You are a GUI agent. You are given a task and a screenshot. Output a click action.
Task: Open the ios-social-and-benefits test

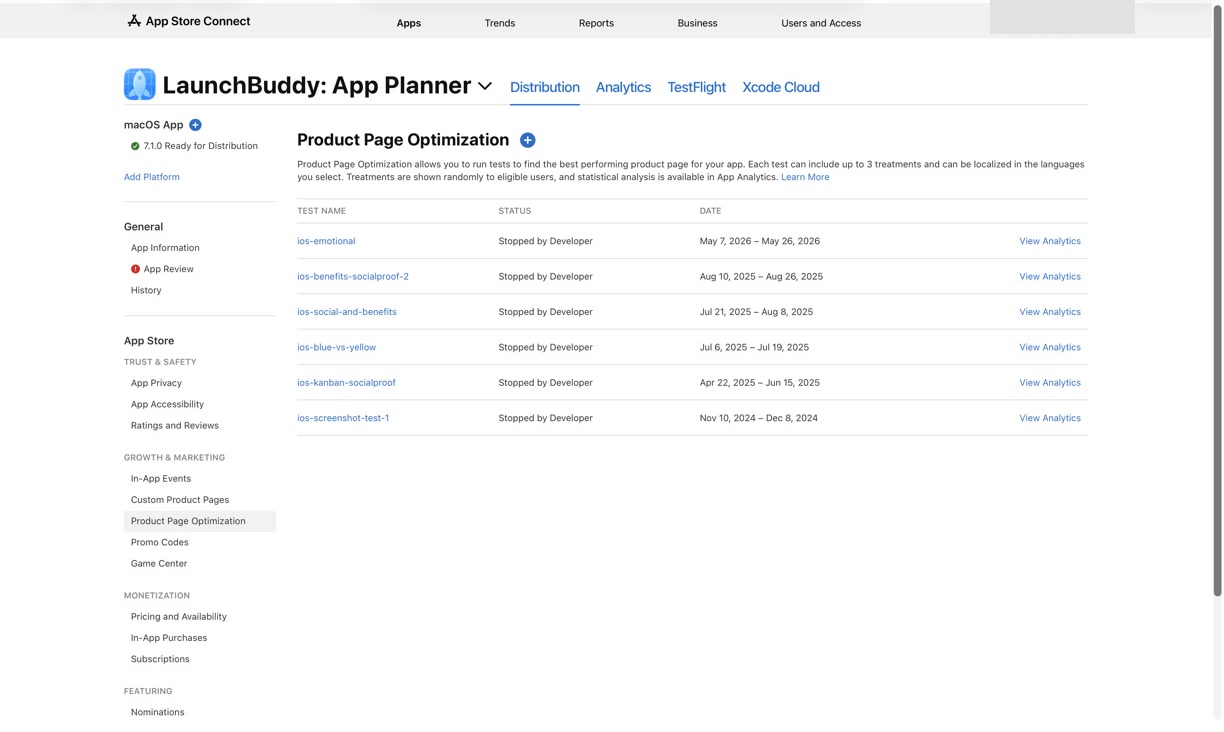347,312
